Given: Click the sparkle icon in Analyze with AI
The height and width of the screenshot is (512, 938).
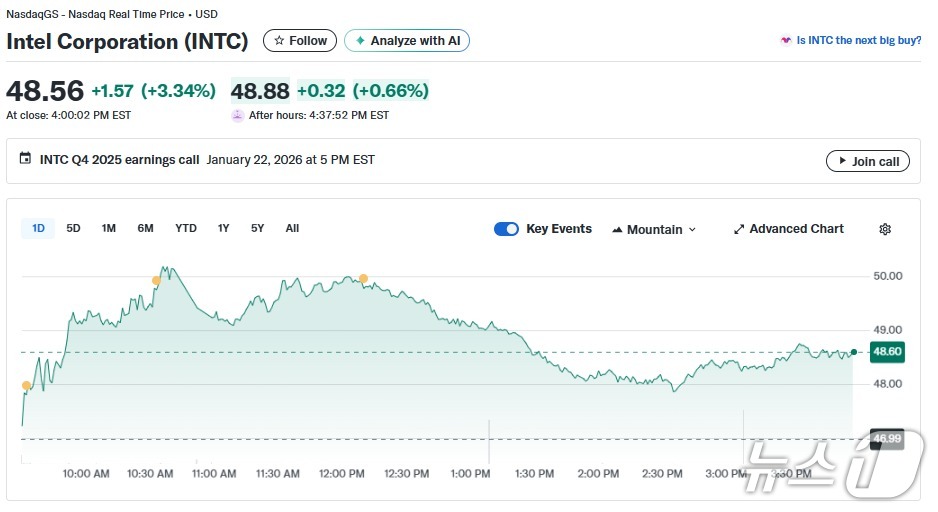Looking at the screenshot, I should [360, 41].
